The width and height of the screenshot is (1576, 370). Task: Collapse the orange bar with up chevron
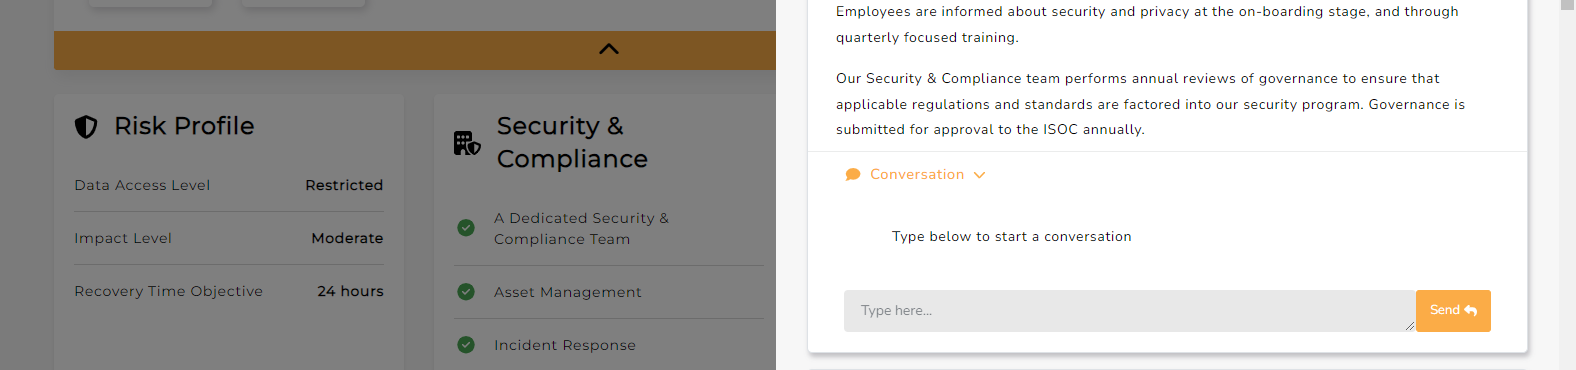[609, 49]
